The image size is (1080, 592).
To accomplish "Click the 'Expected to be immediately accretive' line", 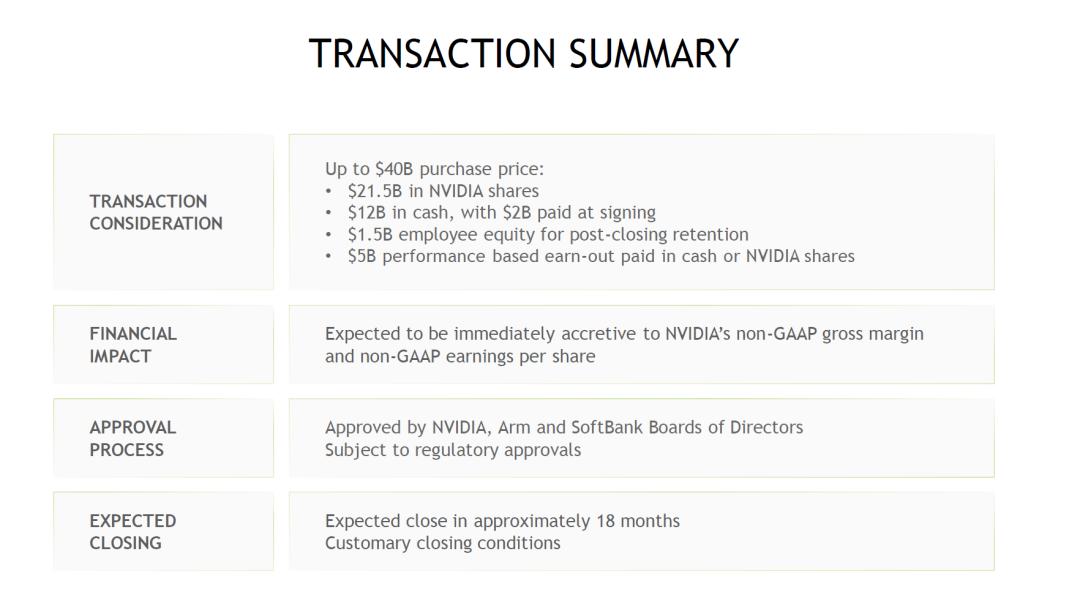I will point(624,334).
